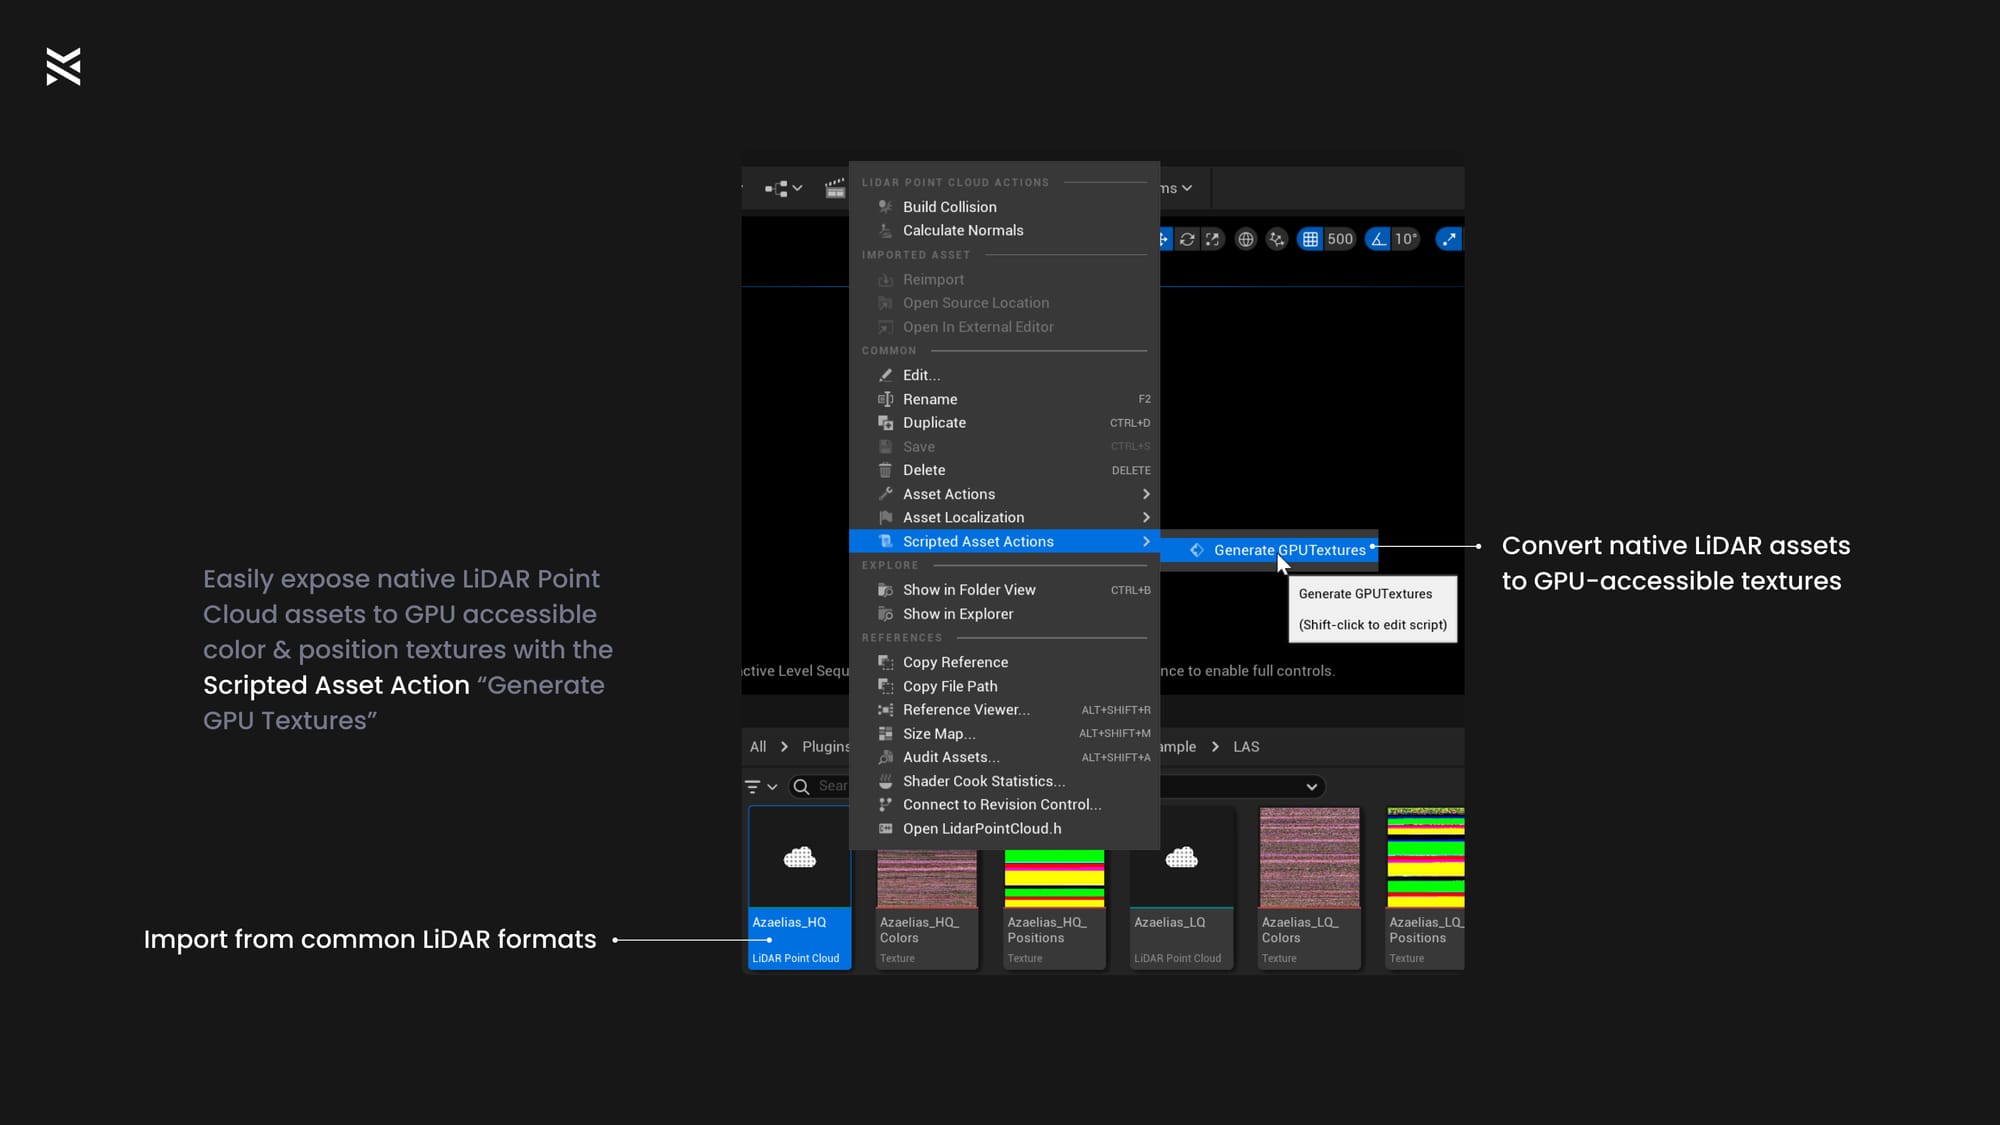
Task: Click the LAS breadcrumb folder
Action: [x=1246, y=747]
